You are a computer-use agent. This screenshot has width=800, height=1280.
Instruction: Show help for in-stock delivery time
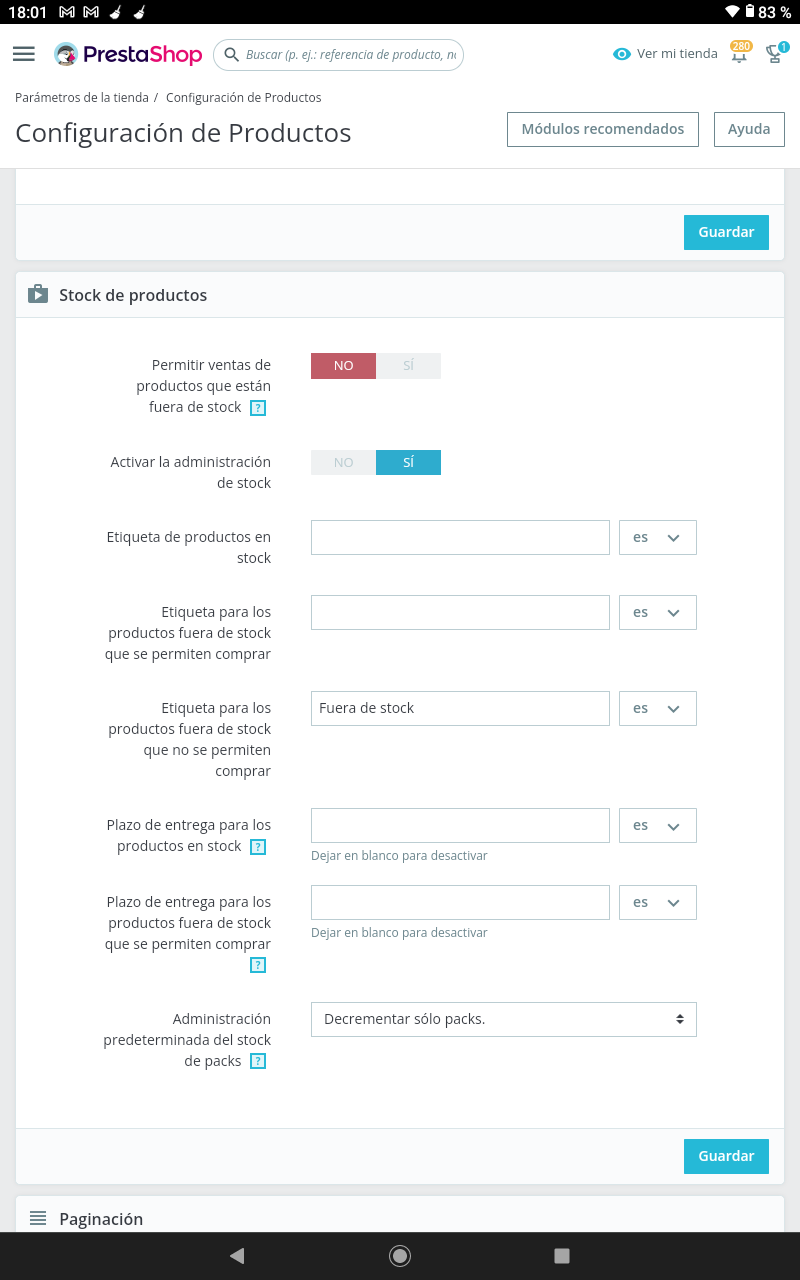point(258,847)
